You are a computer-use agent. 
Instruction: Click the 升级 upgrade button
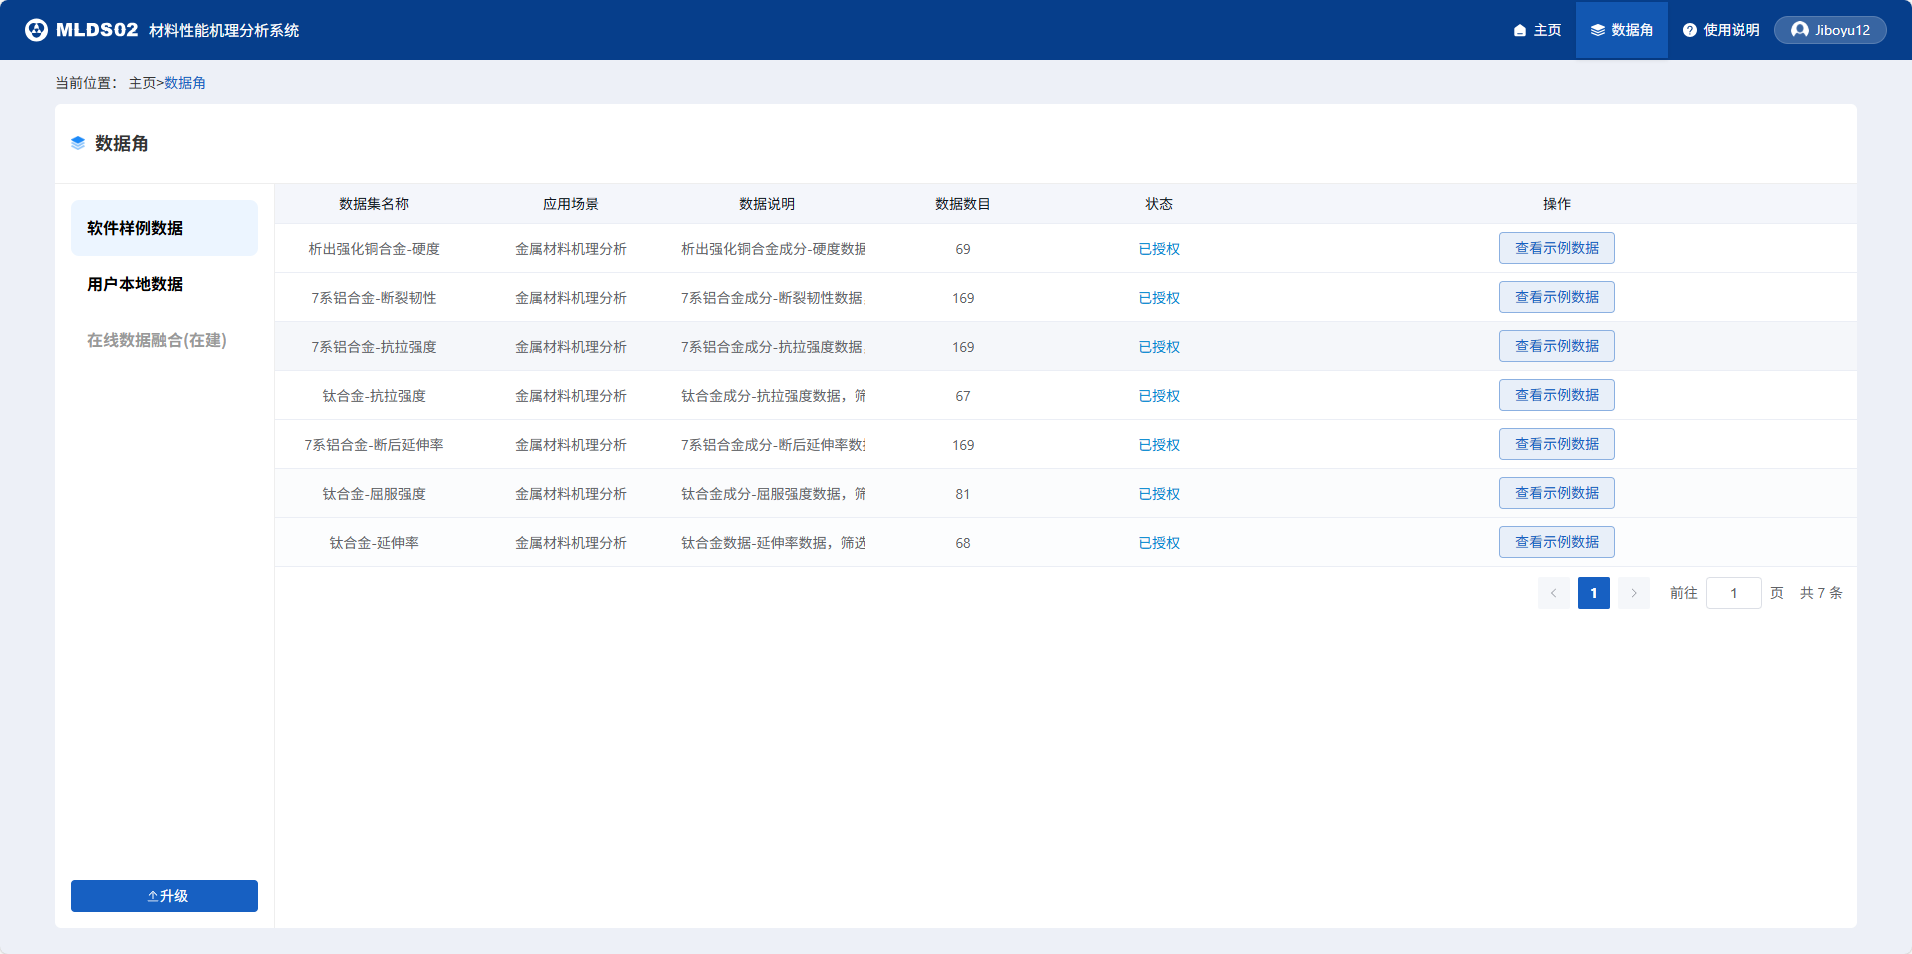(x=164, y=896)
